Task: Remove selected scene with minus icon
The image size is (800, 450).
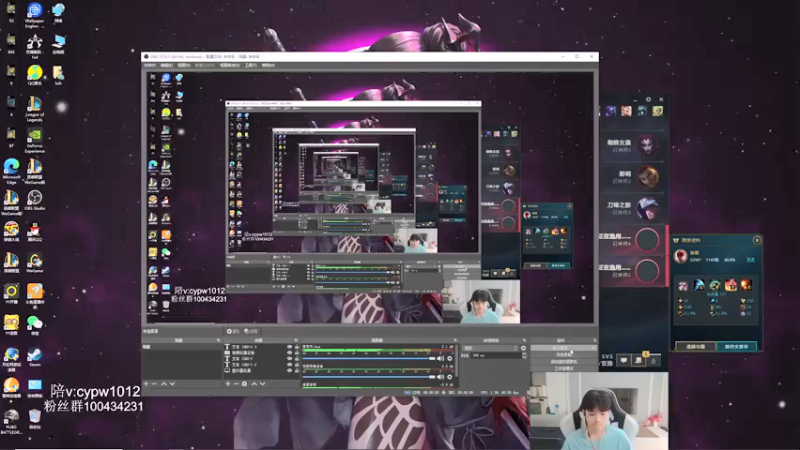Action: (154, 384)
